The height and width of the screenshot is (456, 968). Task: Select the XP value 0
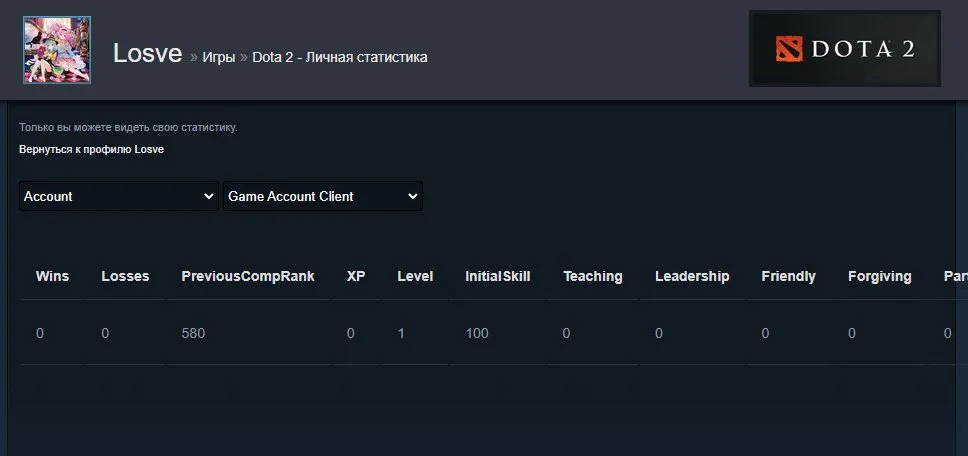(351, 333)
